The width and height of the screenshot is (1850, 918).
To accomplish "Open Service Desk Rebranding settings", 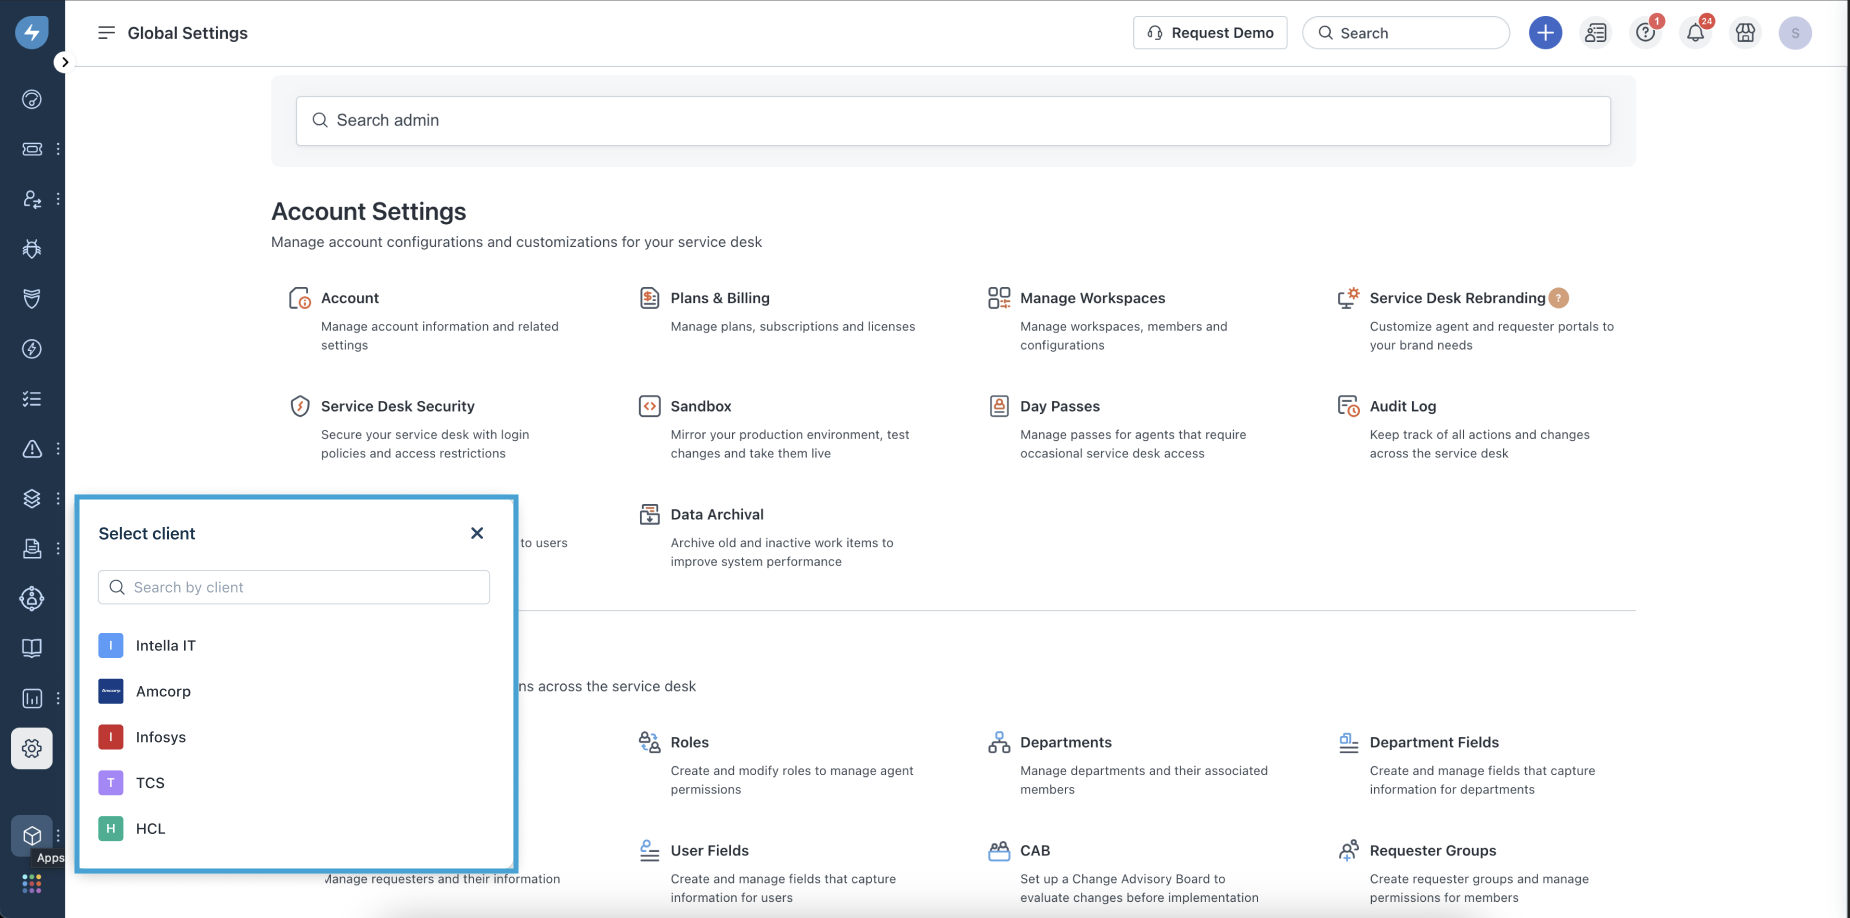I will point(1459,297).
